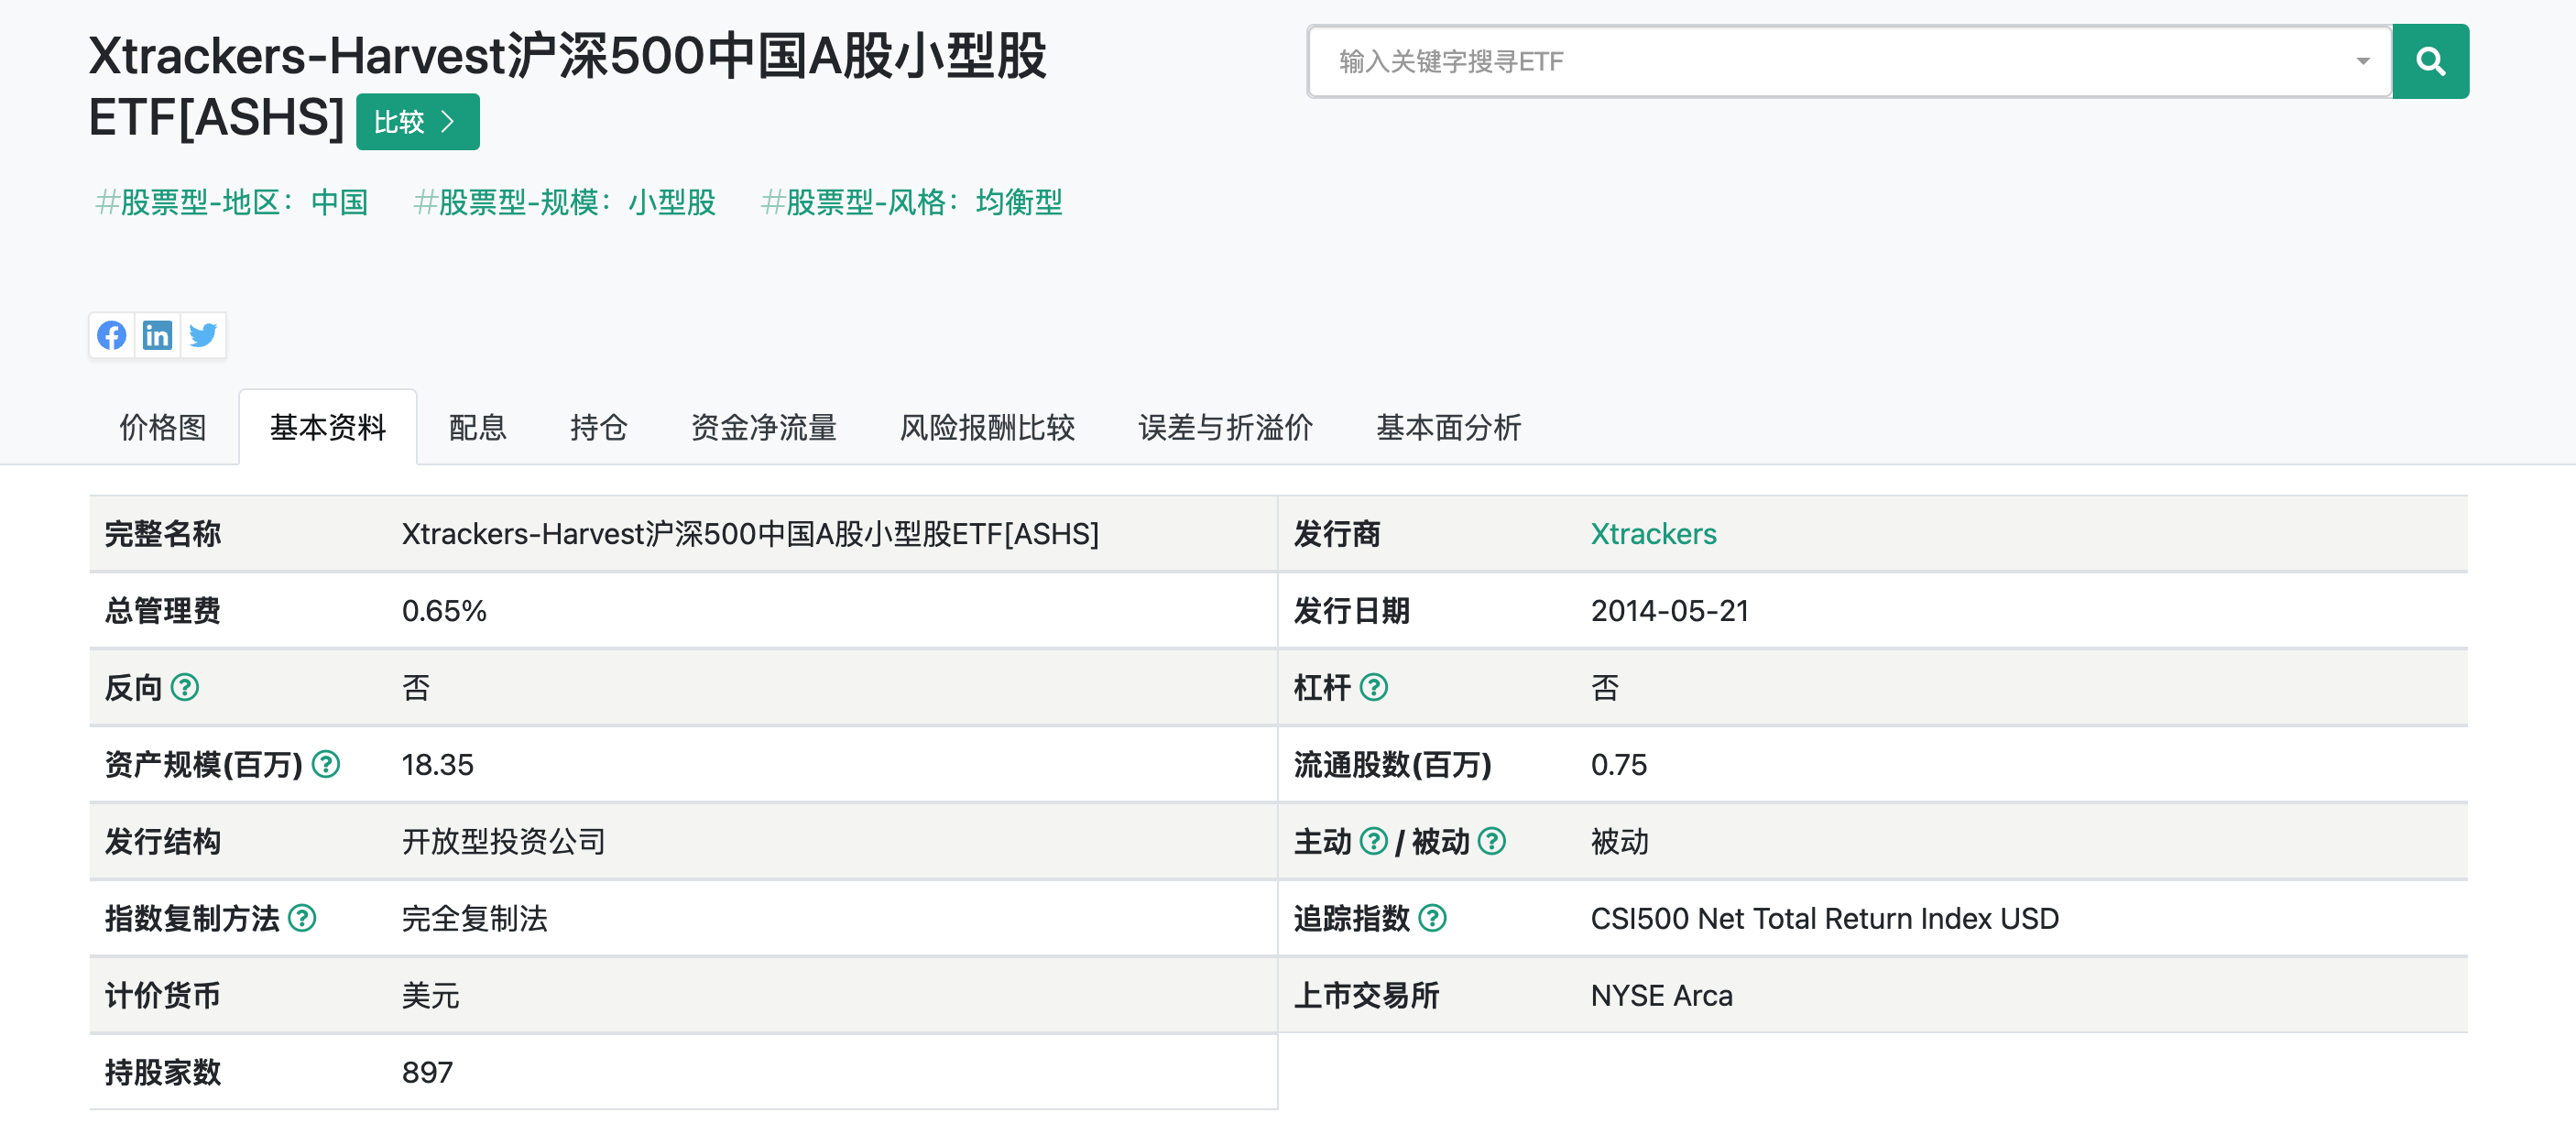Share the page via the Facebook icon
The image size is (2576, 1145).
[x=112, y=336]
